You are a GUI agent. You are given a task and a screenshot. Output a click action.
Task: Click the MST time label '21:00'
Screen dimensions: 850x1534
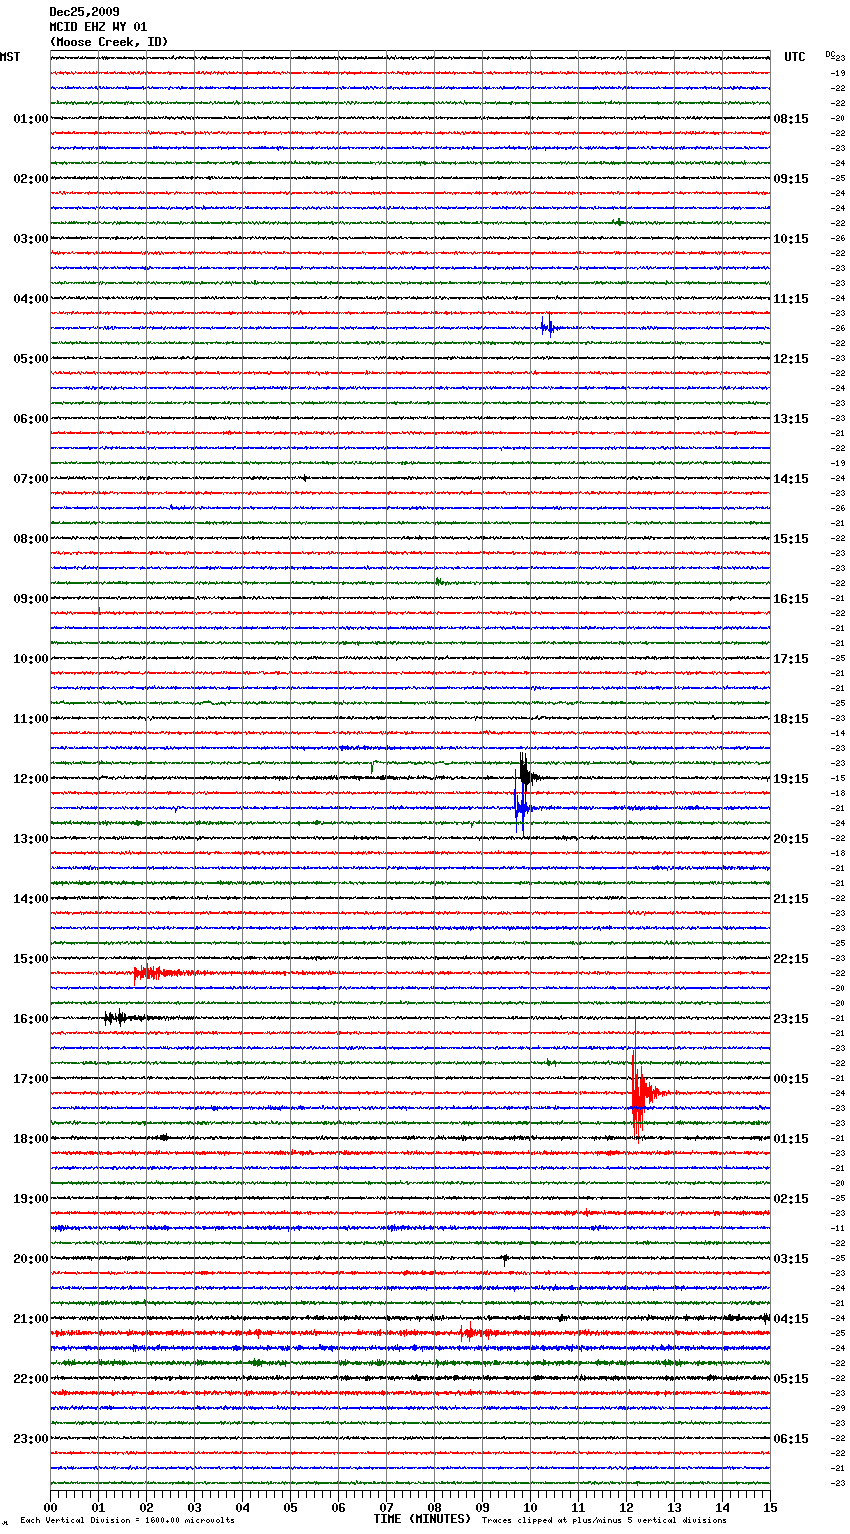coord(31,1319)
